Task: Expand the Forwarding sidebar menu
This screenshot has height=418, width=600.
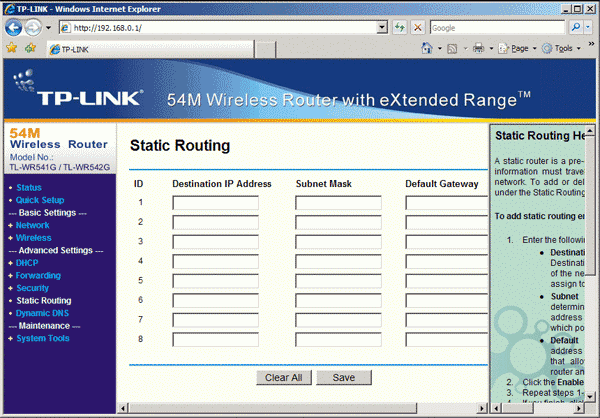Action: [38, 276]
